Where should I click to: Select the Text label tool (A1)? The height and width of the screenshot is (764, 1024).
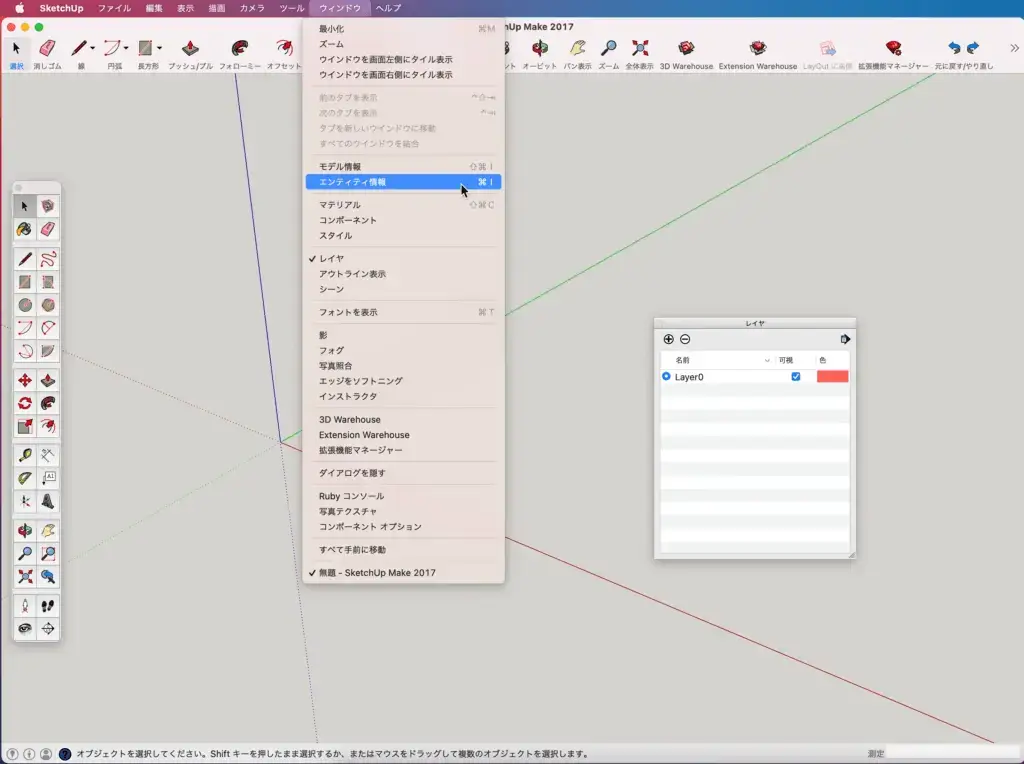coord(48,478)
